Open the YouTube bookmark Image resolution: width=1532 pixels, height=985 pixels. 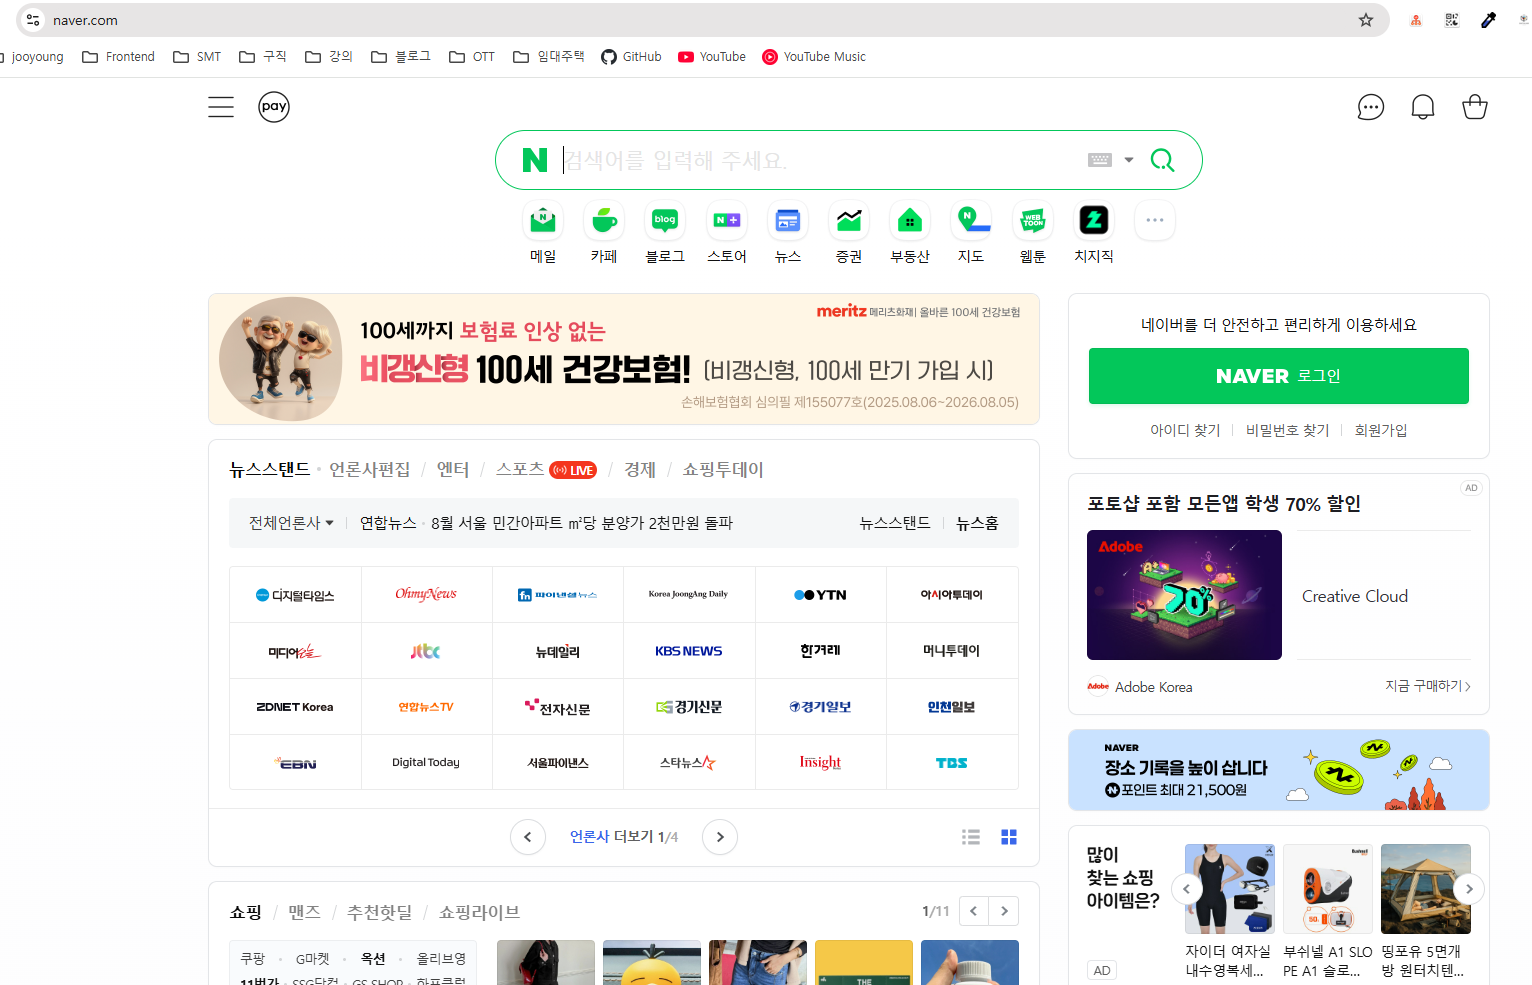click(x=712, y=57)
